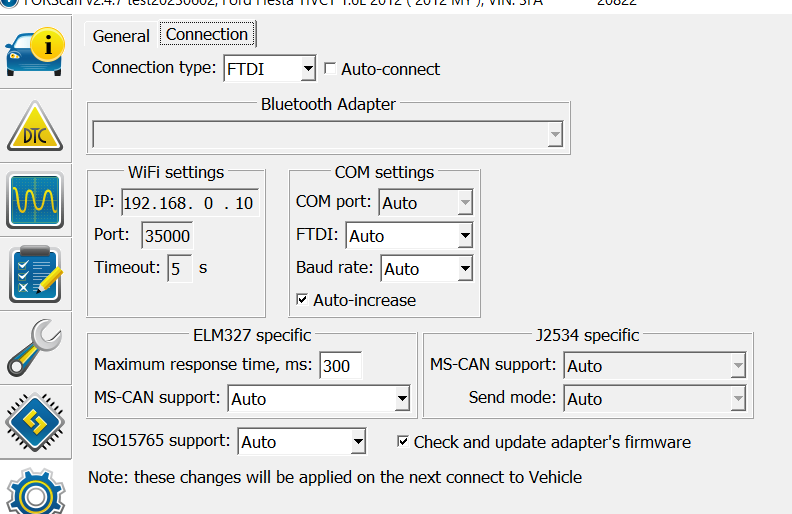
Task: Click the note about next connect to Vehicle
Action: (335, 477)
